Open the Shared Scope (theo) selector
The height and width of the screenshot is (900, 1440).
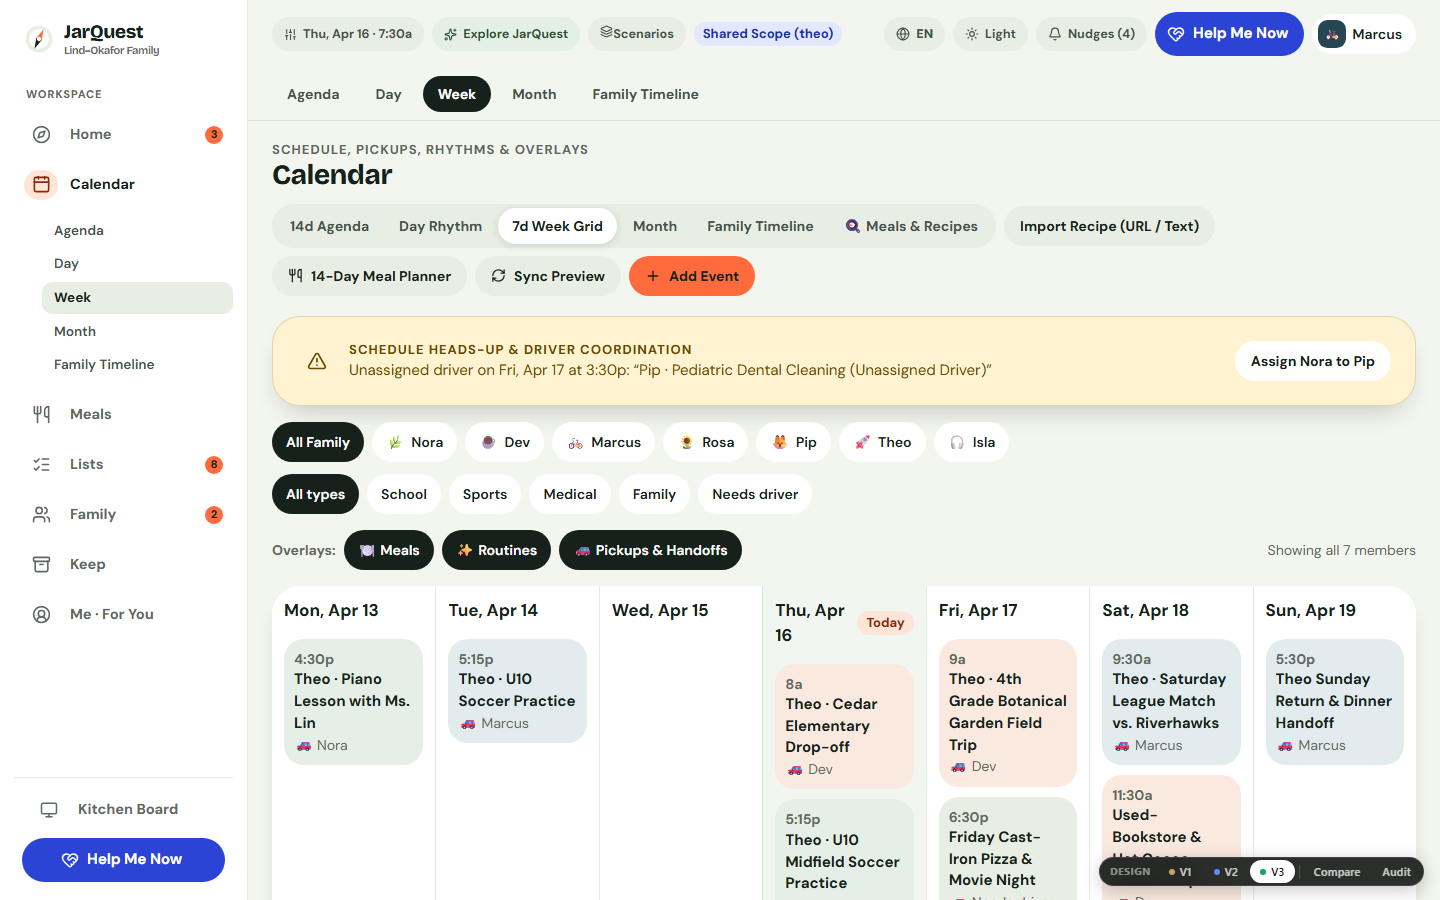pos(768,34)
